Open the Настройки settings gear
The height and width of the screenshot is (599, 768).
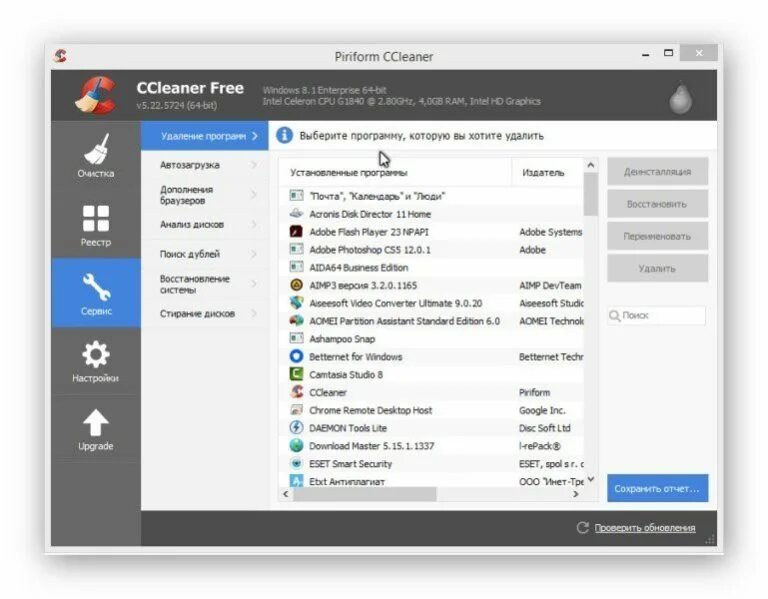point(96,355)
